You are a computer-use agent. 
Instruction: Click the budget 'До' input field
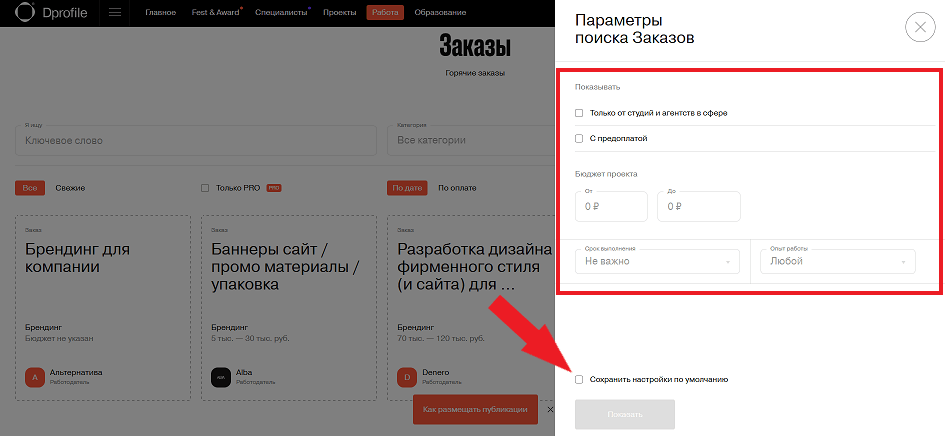[x=699, y=206]
